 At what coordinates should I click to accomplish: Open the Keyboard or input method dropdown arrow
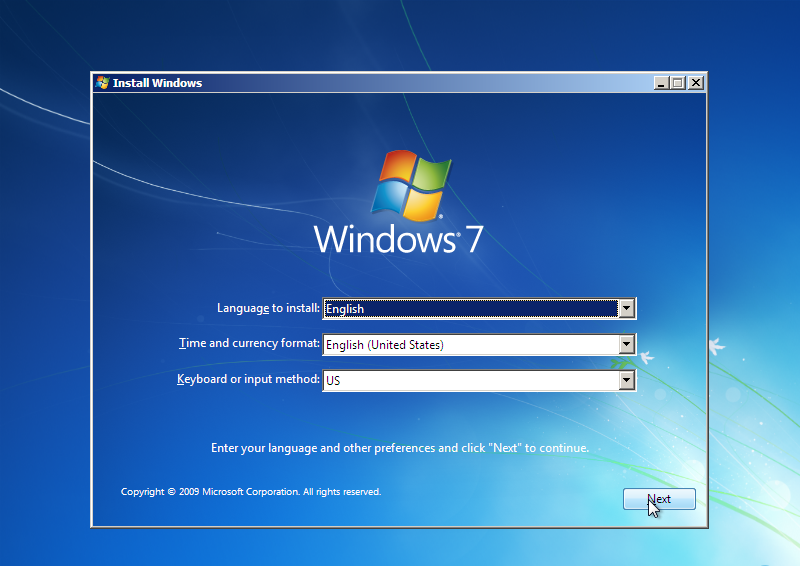pyautogui.click(x=627, y=380)
